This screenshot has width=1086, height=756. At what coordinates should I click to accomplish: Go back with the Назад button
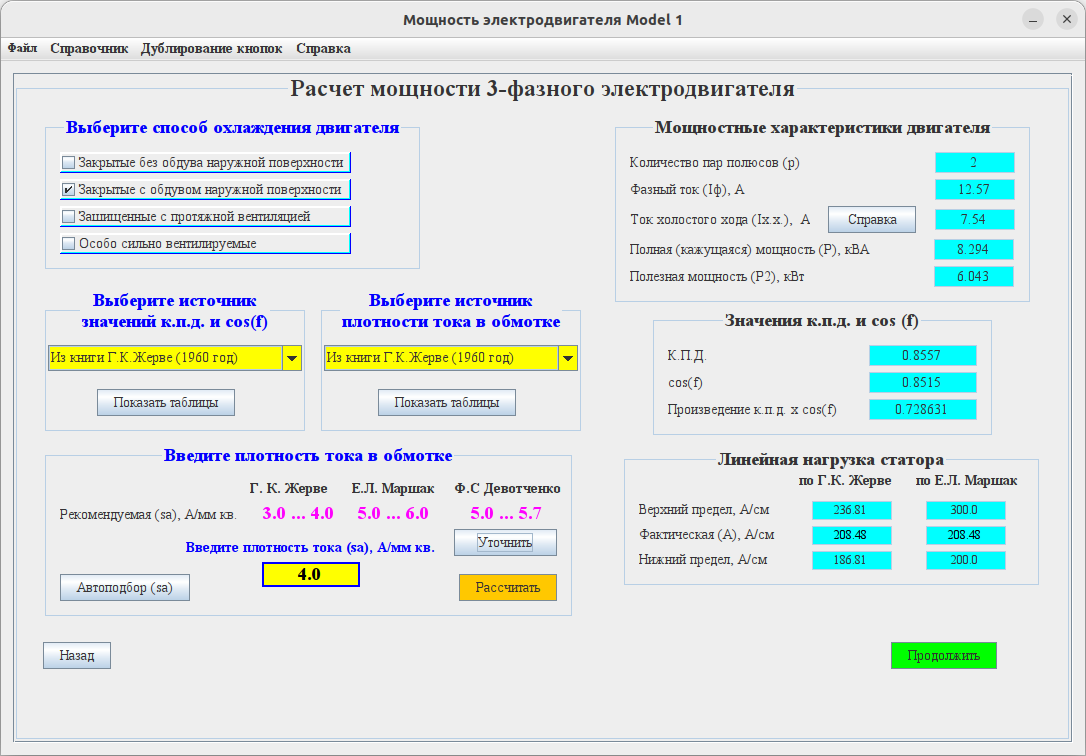pyautogui.click(x=77, y=656)
